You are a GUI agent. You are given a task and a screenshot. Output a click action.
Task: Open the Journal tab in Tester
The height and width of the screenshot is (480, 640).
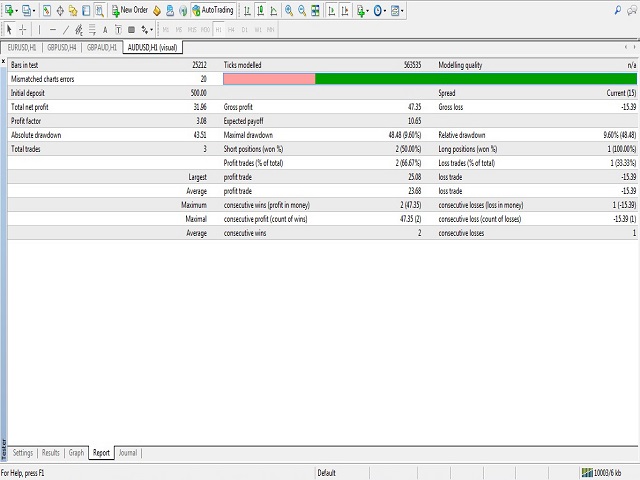coord(128,453)
